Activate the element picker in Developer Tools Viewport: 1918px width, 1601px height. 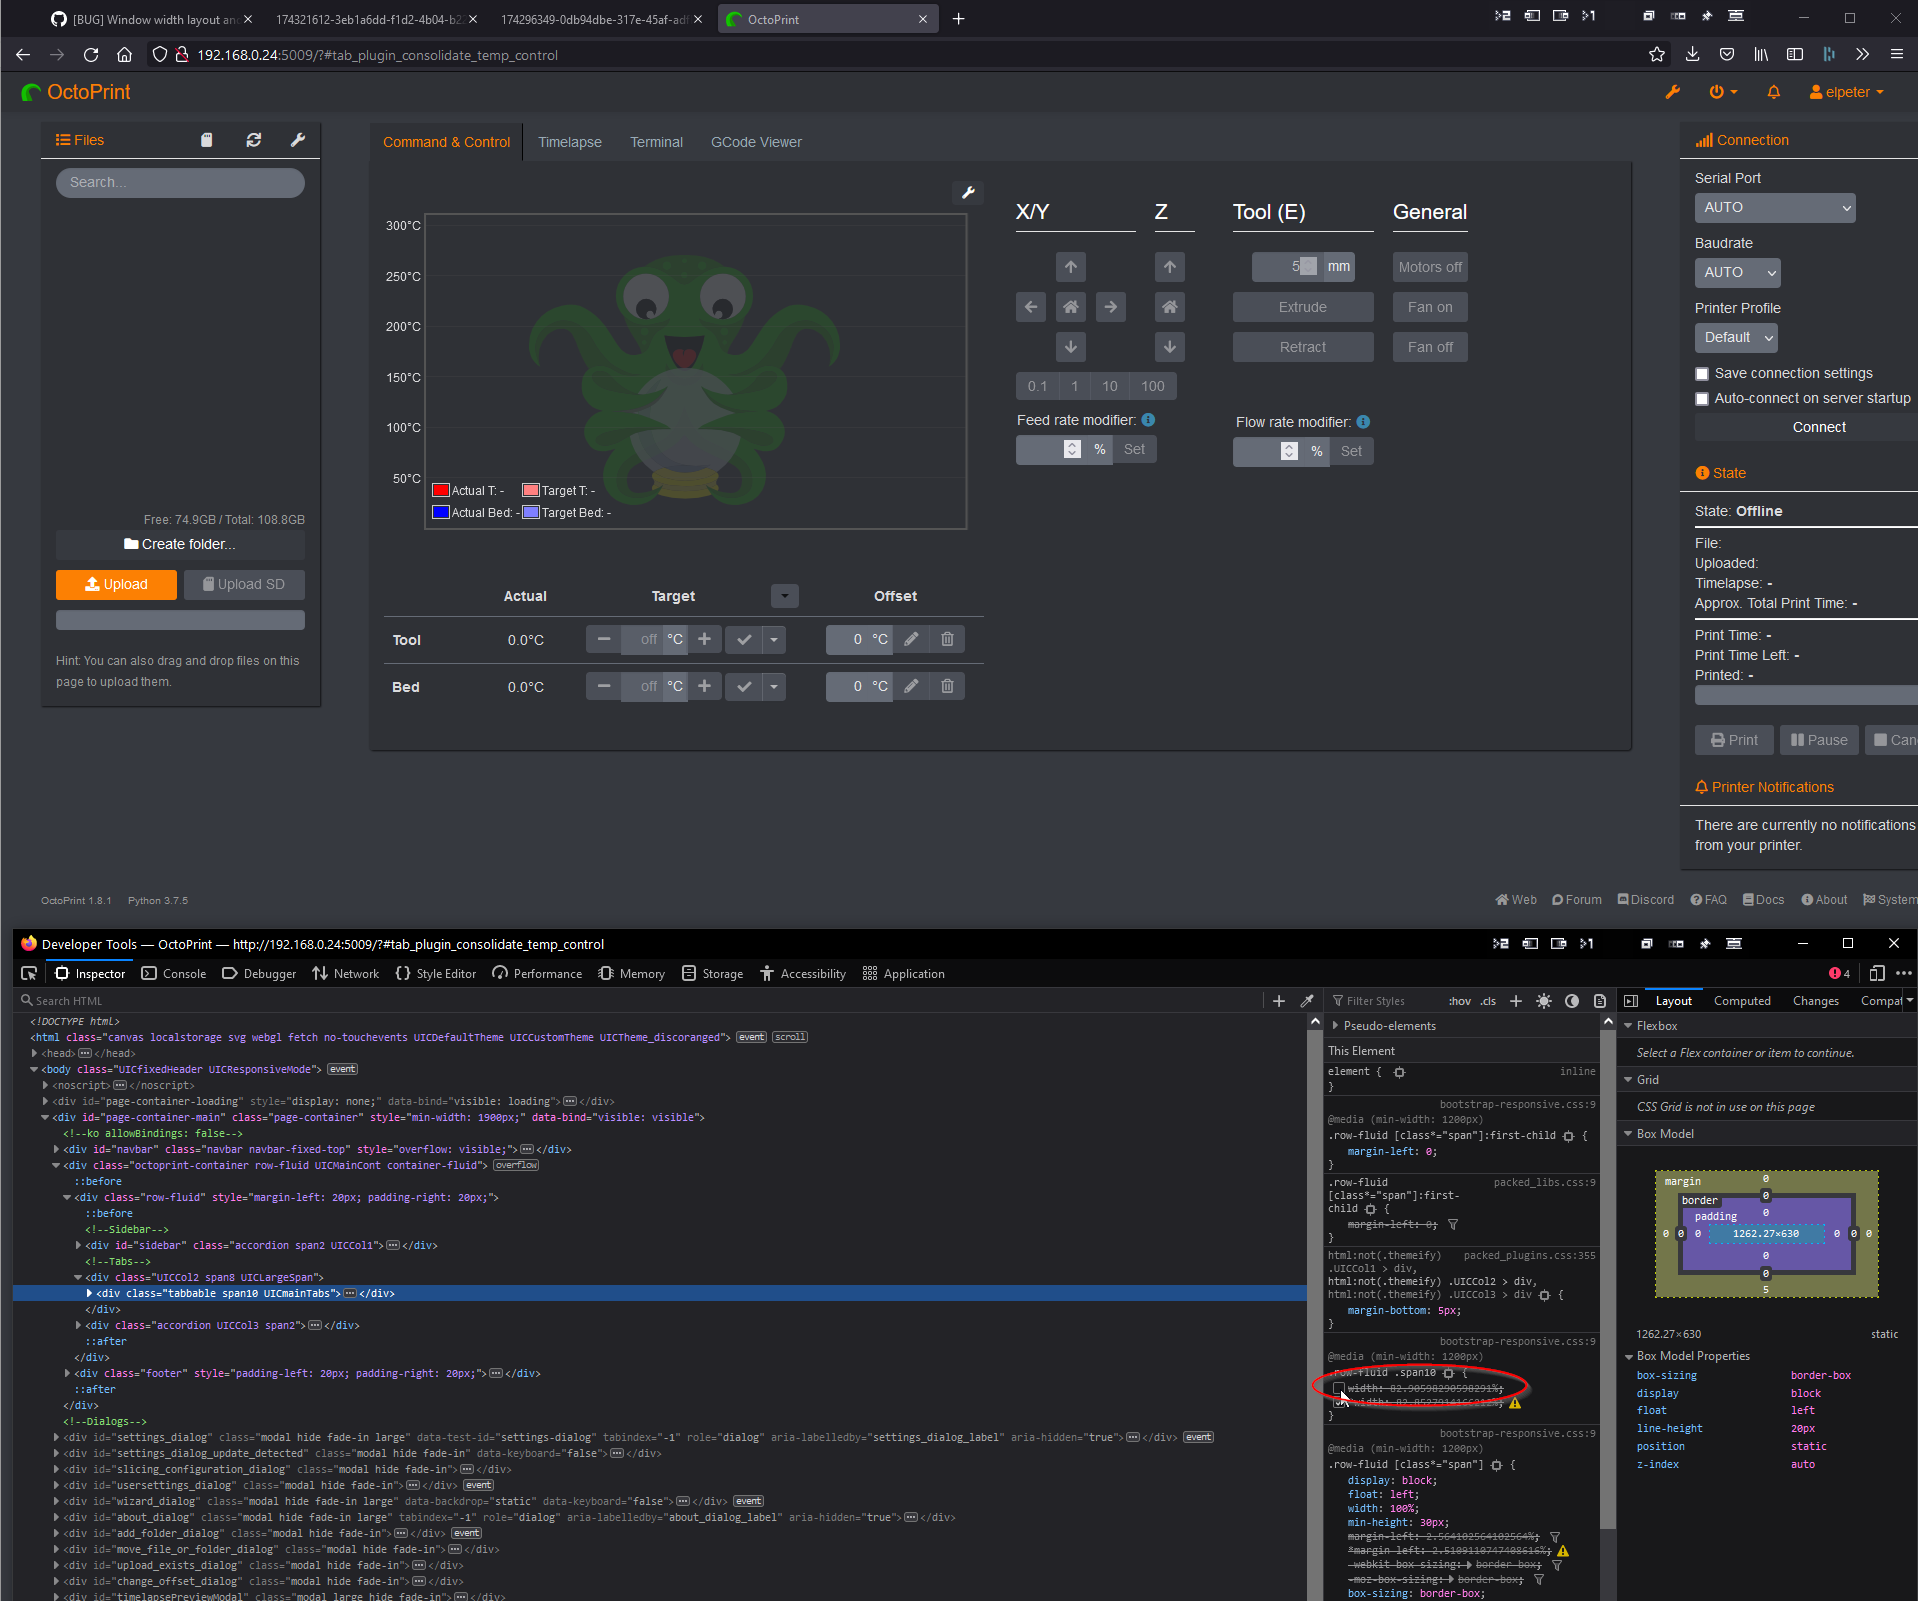pyautogui.click(x=29, y=973)
